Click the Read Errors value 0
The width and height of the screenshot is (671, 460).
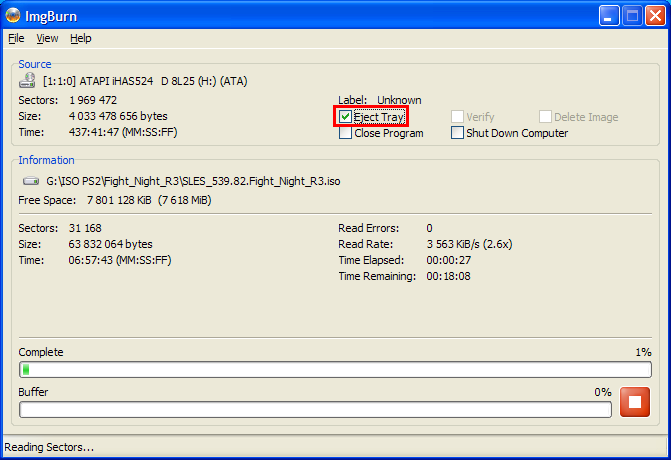(429, 228)
